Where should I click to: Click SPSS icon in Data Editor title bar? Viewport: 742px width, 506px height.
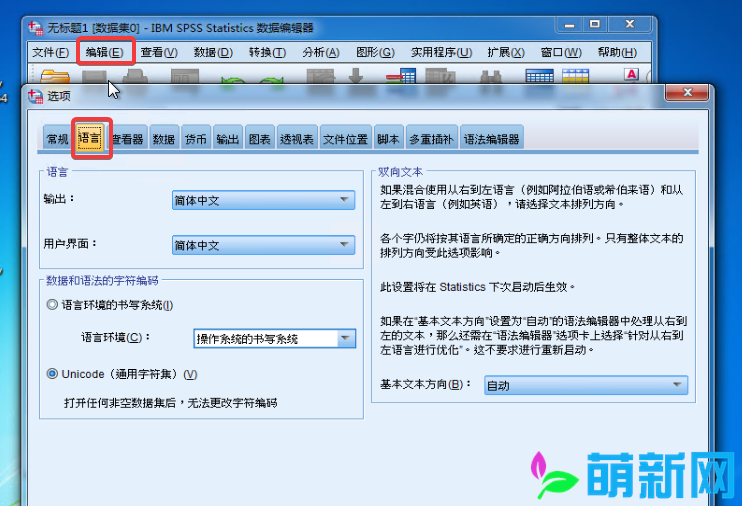tap(35, 28)
